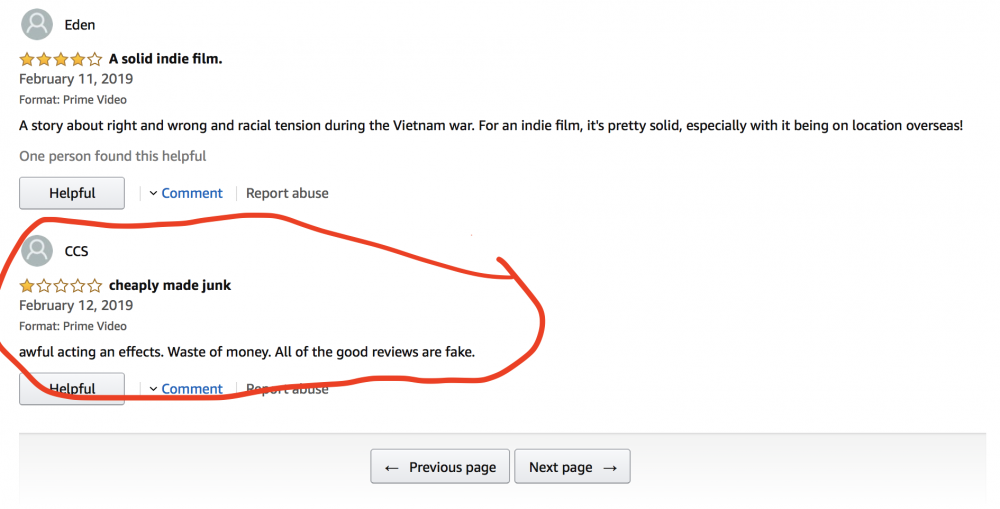Click Eden's profile avatar icon

(x=37, y=24)
